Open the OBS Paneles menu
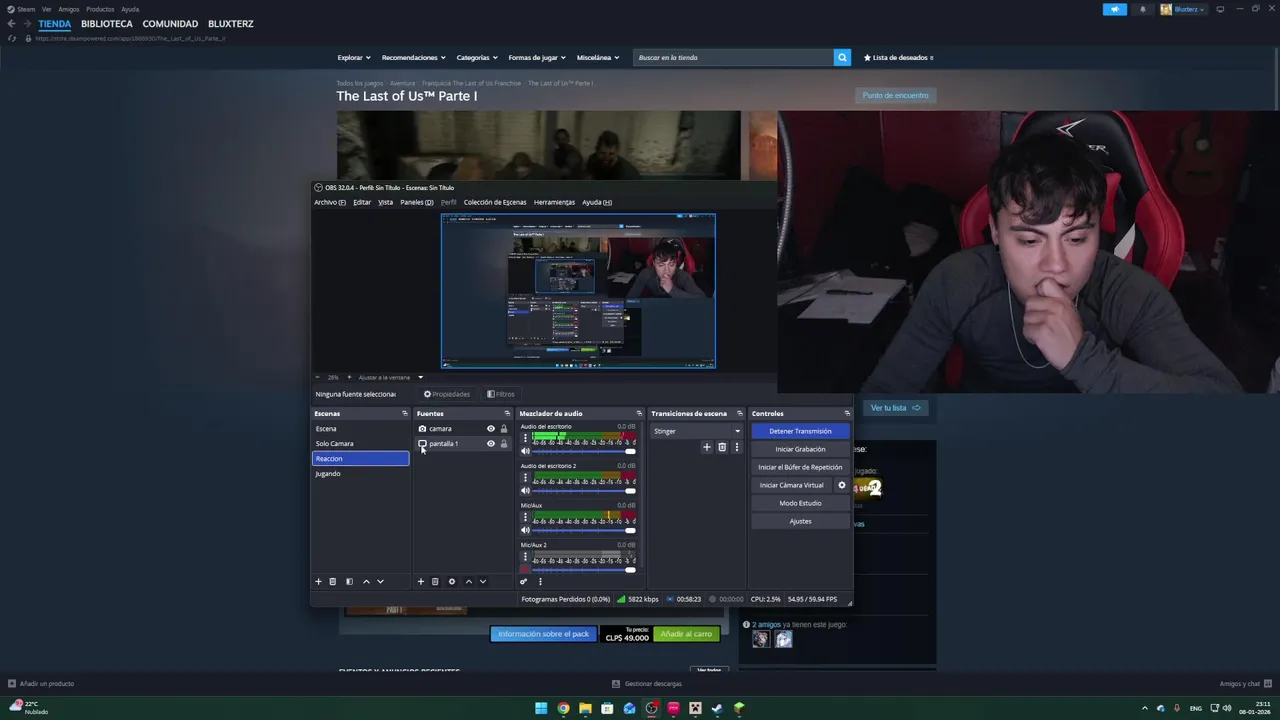Image resolution: width=1280 pixels, height=720 pixels. pyautogui.click(x=417, y=202)
